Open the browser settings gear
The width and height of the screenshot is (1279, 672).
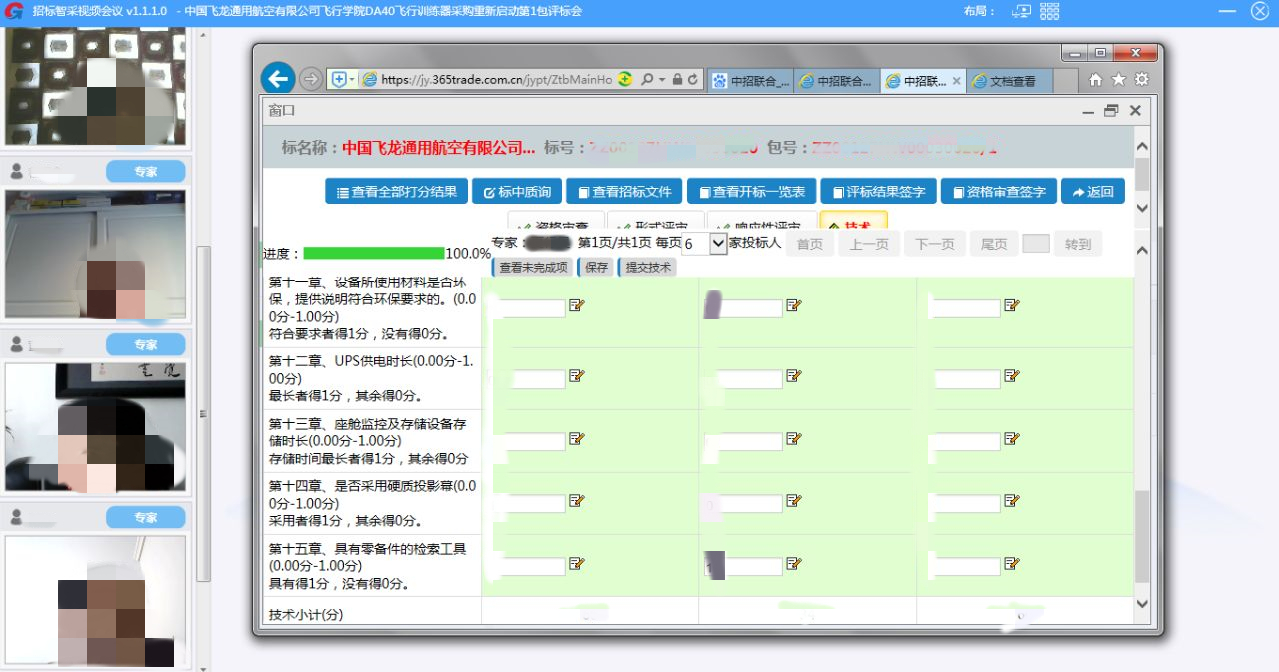point(1141,80)
